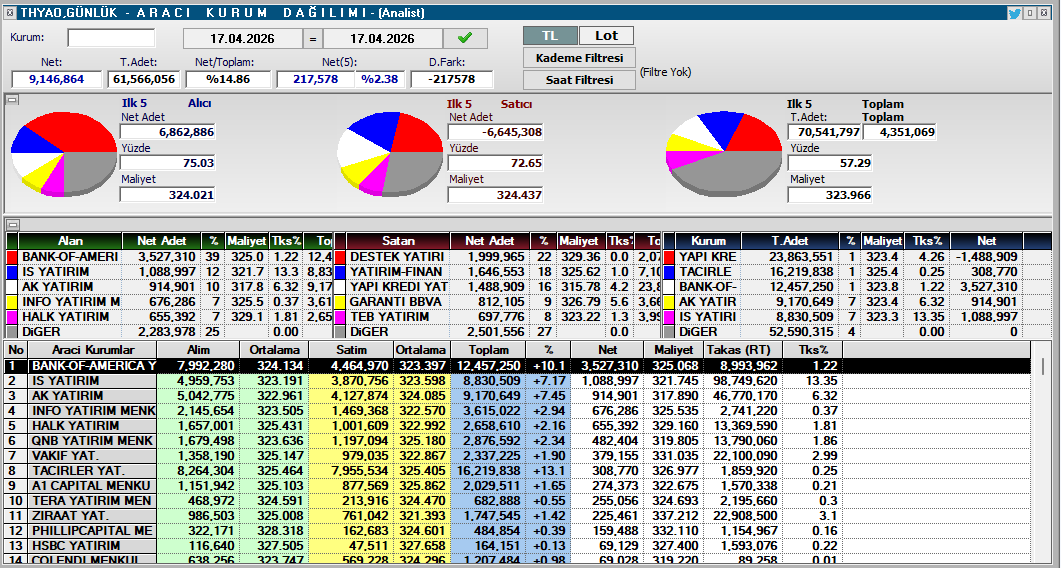
Task: Select the end date field after equals sign
Action: 382,39
